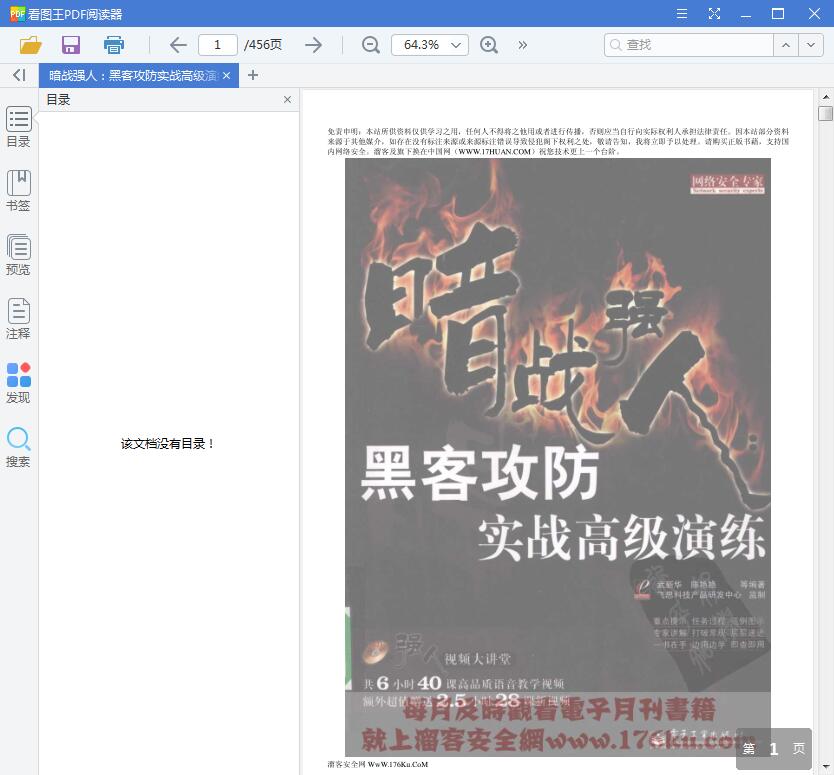This screenshot has width=834, height=775.
Task: Open the 预览 thumbnails panel
Action: coord(19,255)
